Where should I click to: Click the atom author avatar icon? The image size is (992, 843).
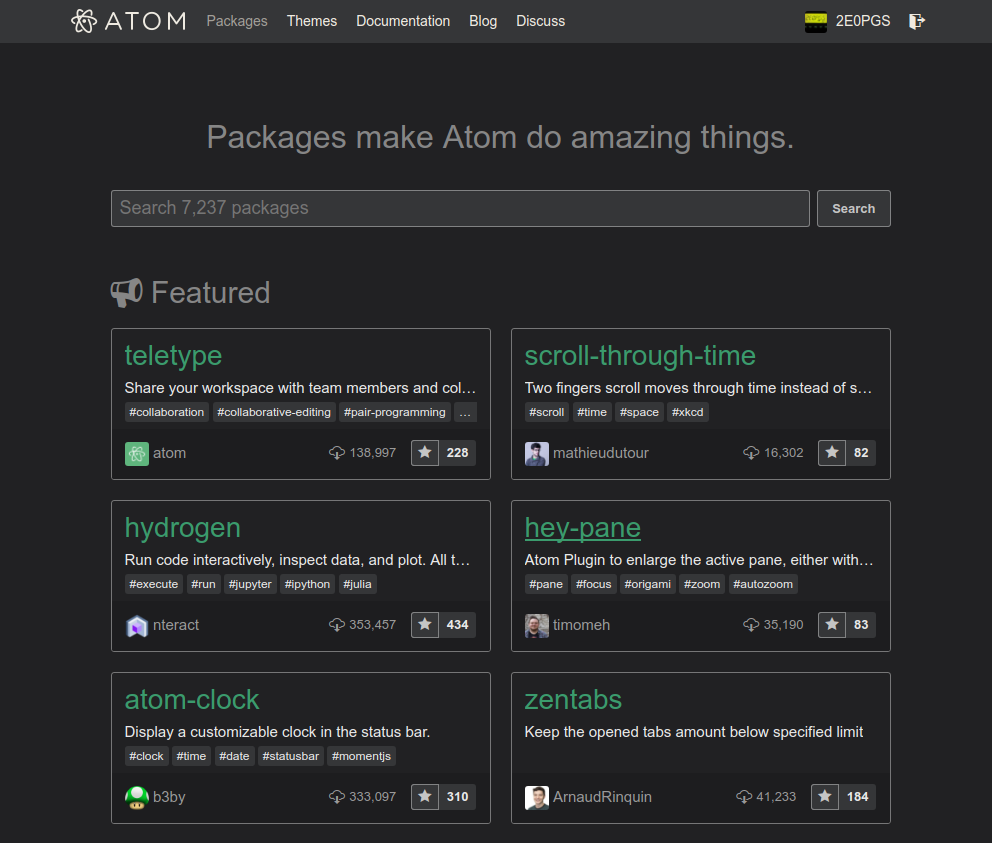tap(137, 453)
